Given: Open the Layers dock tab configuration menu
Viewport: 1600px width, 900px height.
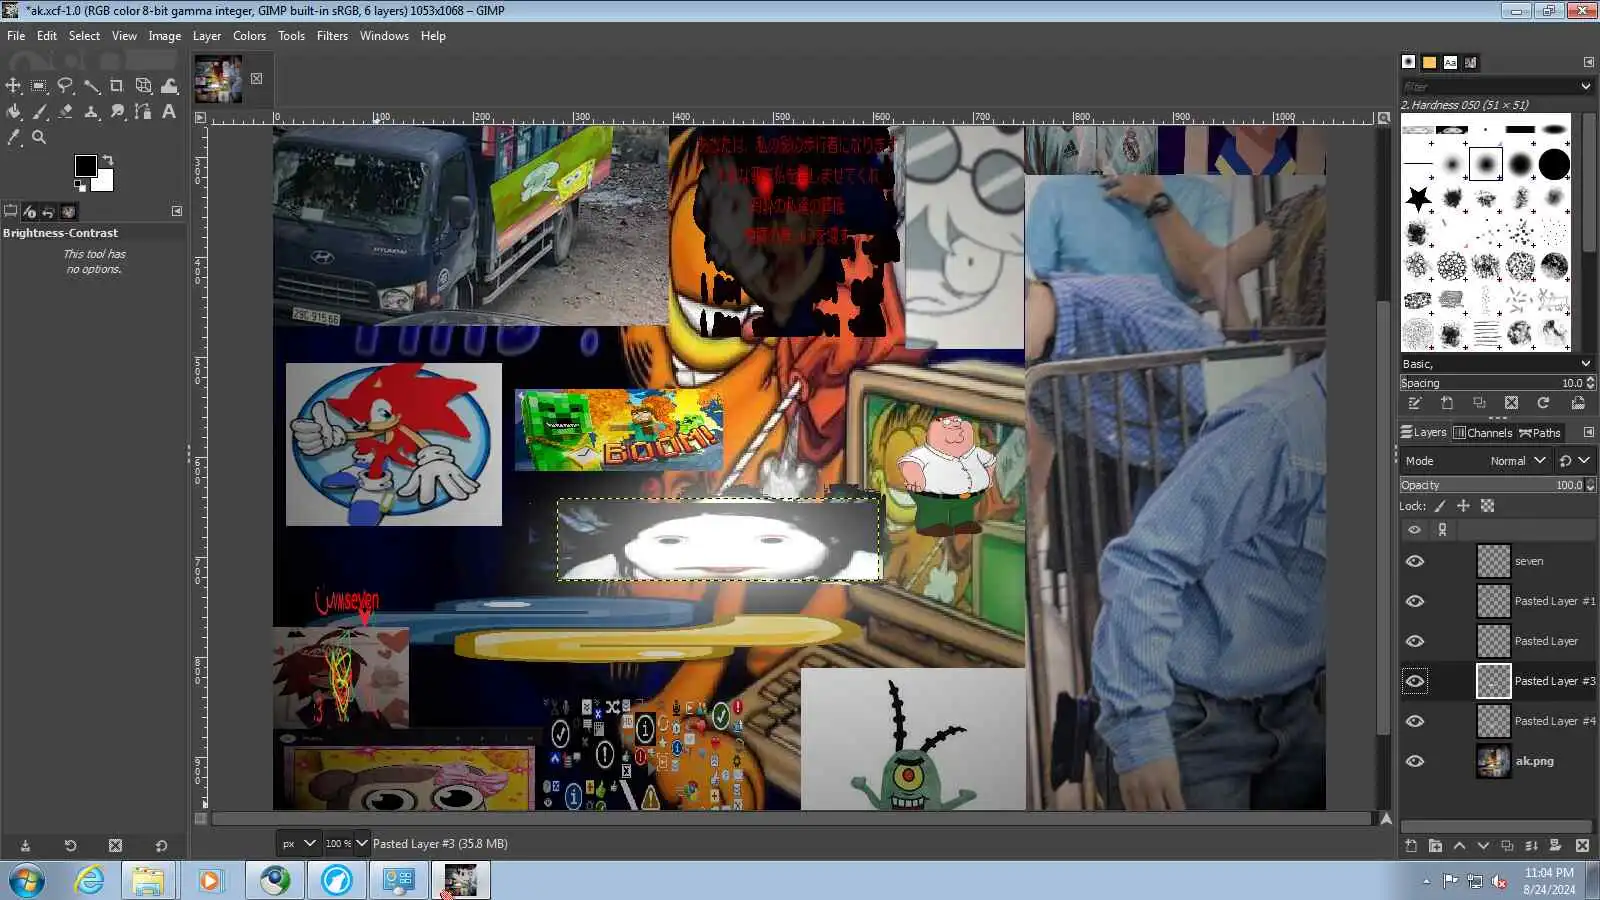Looking at the screenshot, I should point(1588,433).
